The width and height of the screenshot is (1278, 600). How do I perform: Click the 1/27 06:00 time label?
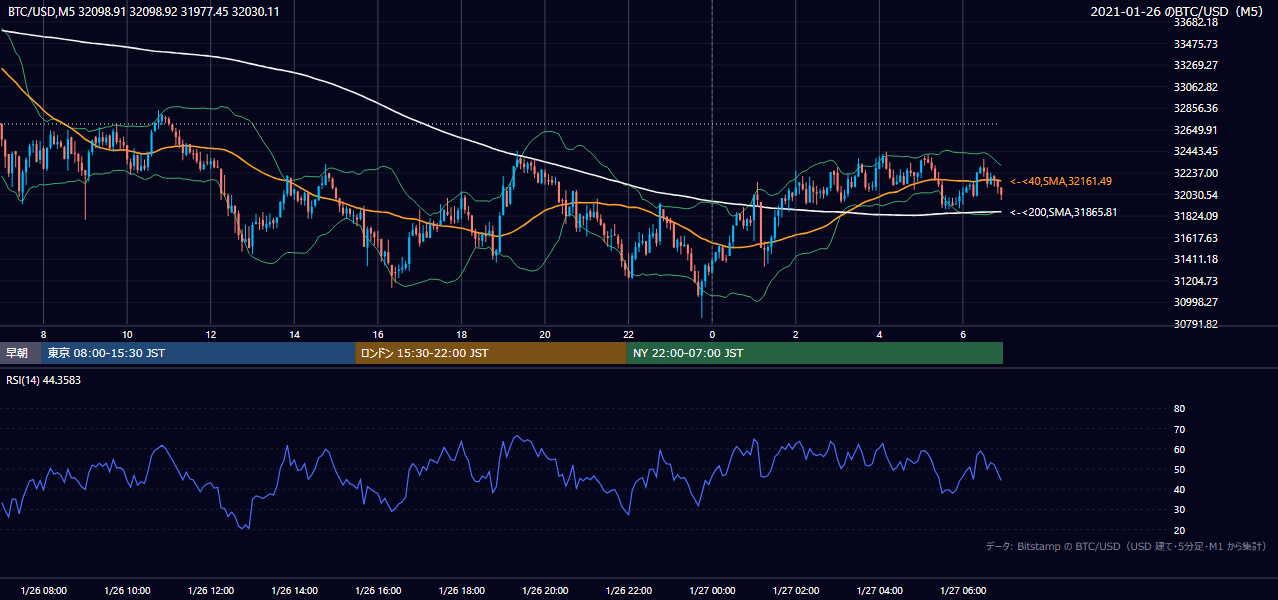coord(963,591)
